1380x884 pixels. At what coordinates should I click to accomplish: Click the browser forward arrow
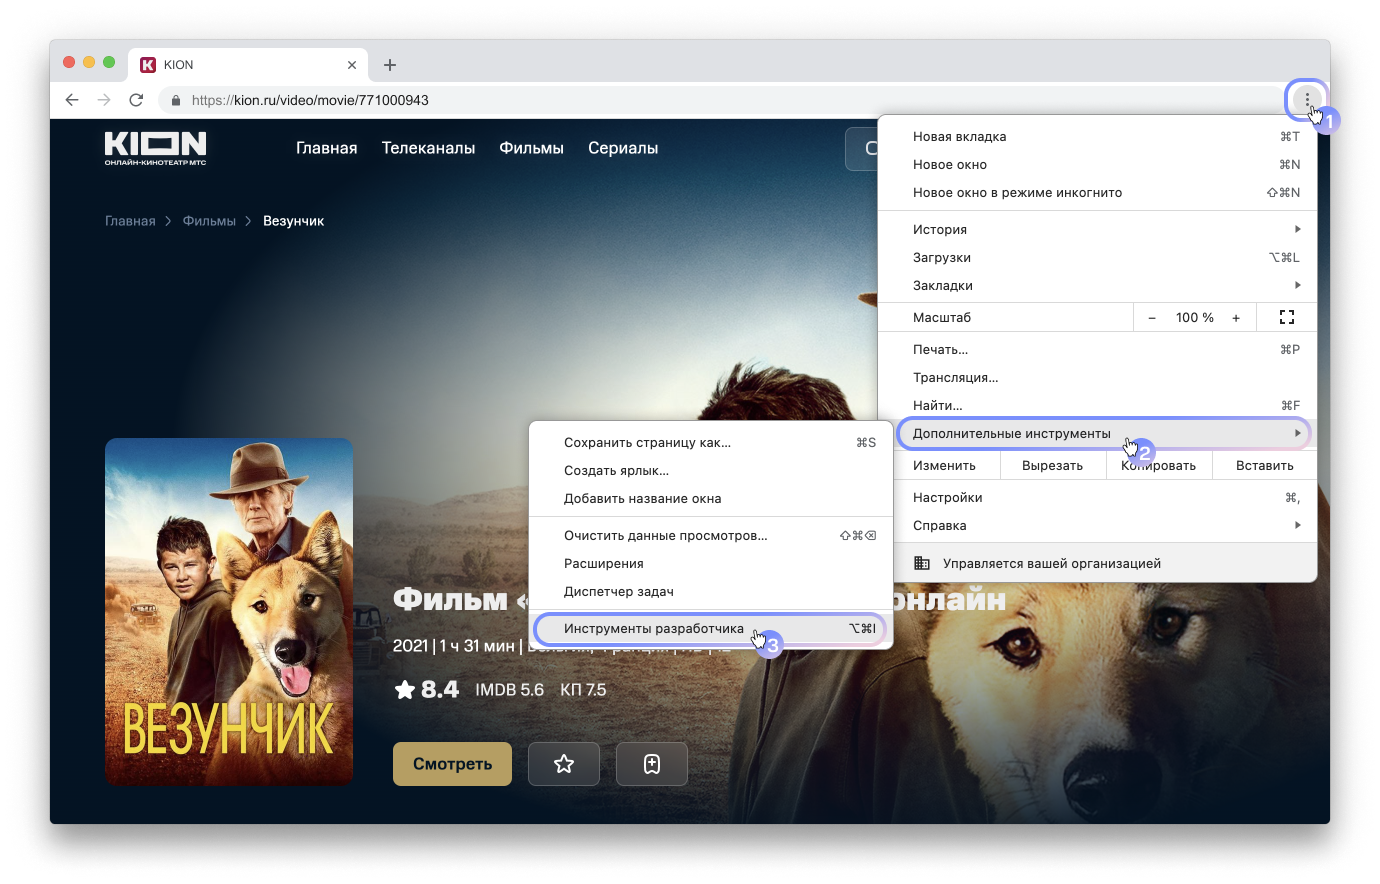[104, 100]
